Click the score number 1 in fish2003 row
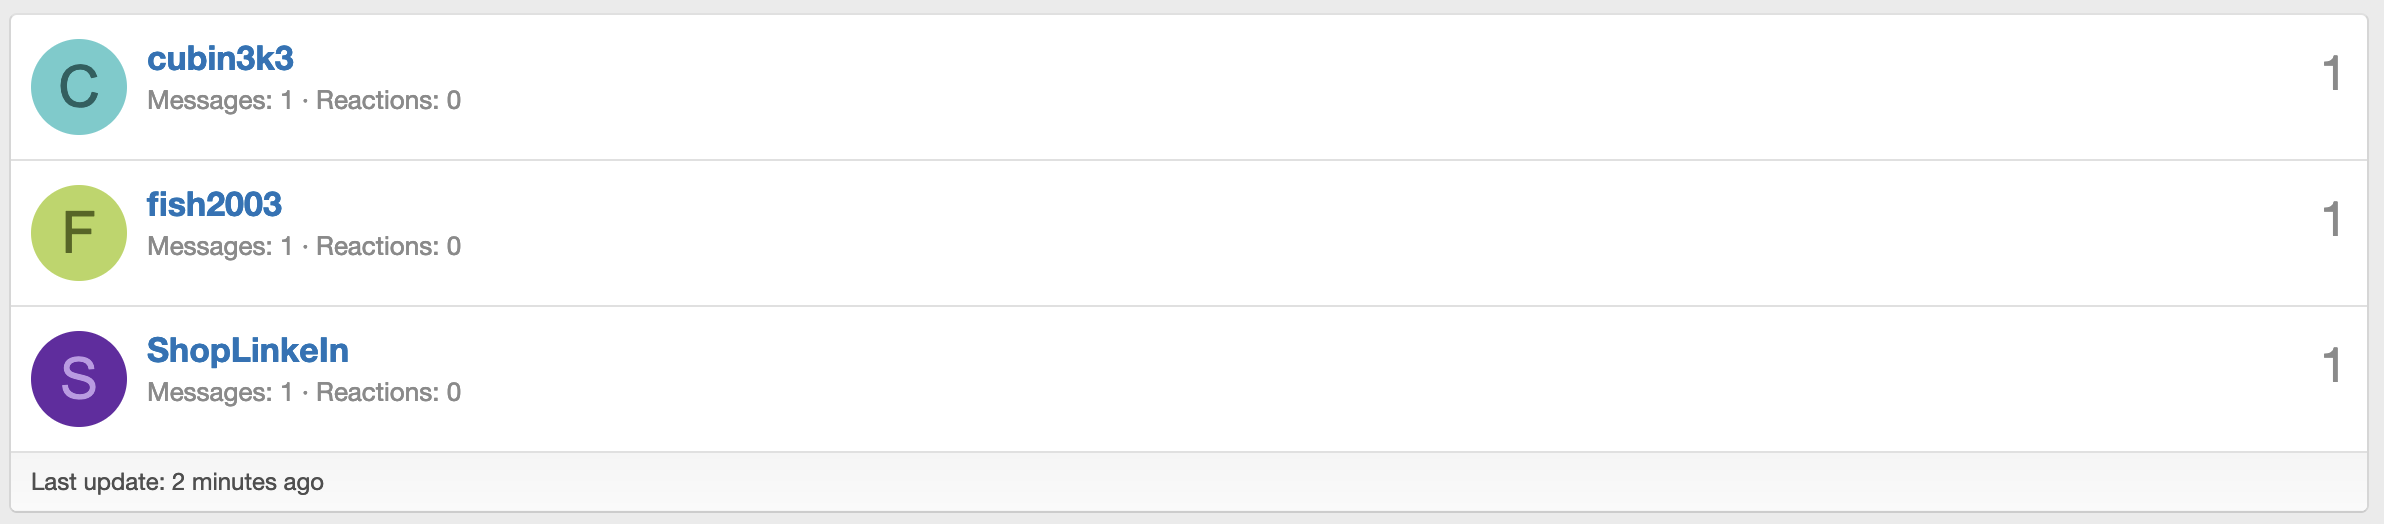This screenshot has height=524, width=2384. point(2331,220)
